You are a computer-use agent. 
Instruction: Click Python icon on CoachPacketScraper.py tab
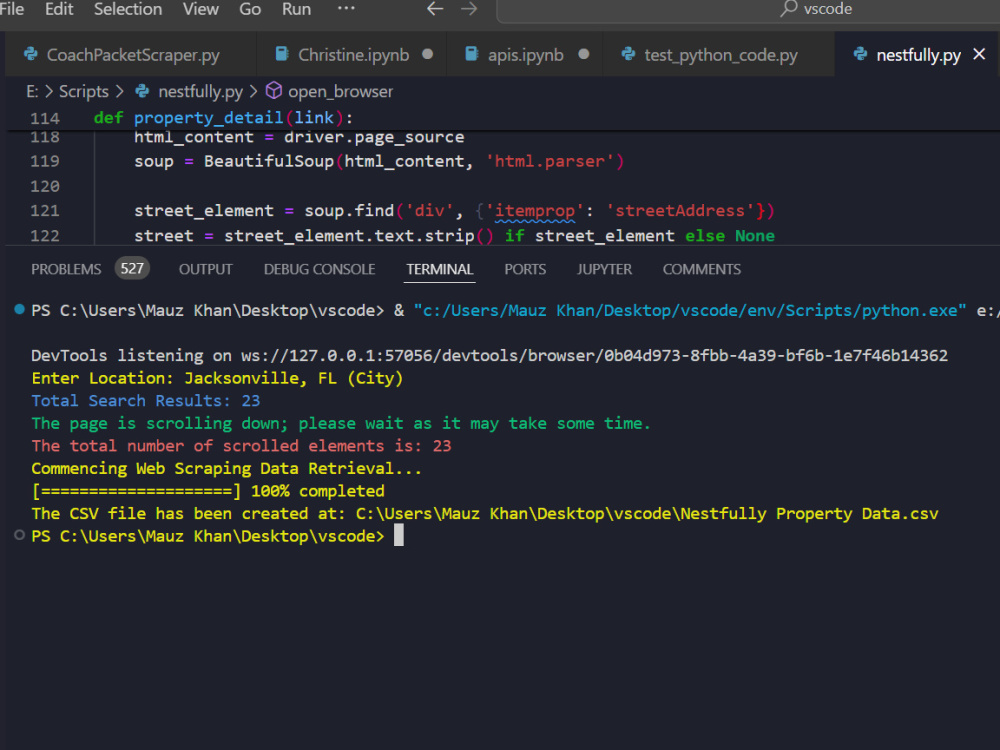point(30,54)
